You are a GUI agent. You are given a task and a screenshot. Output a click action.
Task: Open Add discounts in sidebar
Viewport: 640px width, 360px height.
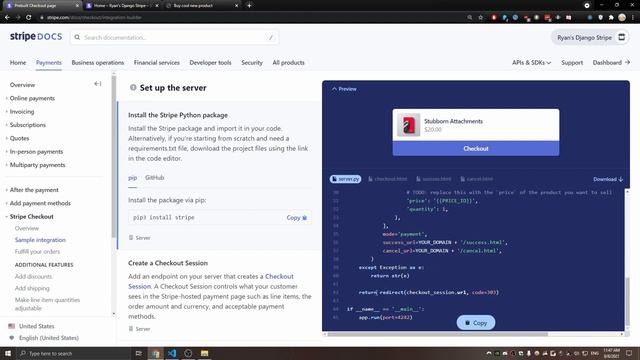tap(33, 276)
